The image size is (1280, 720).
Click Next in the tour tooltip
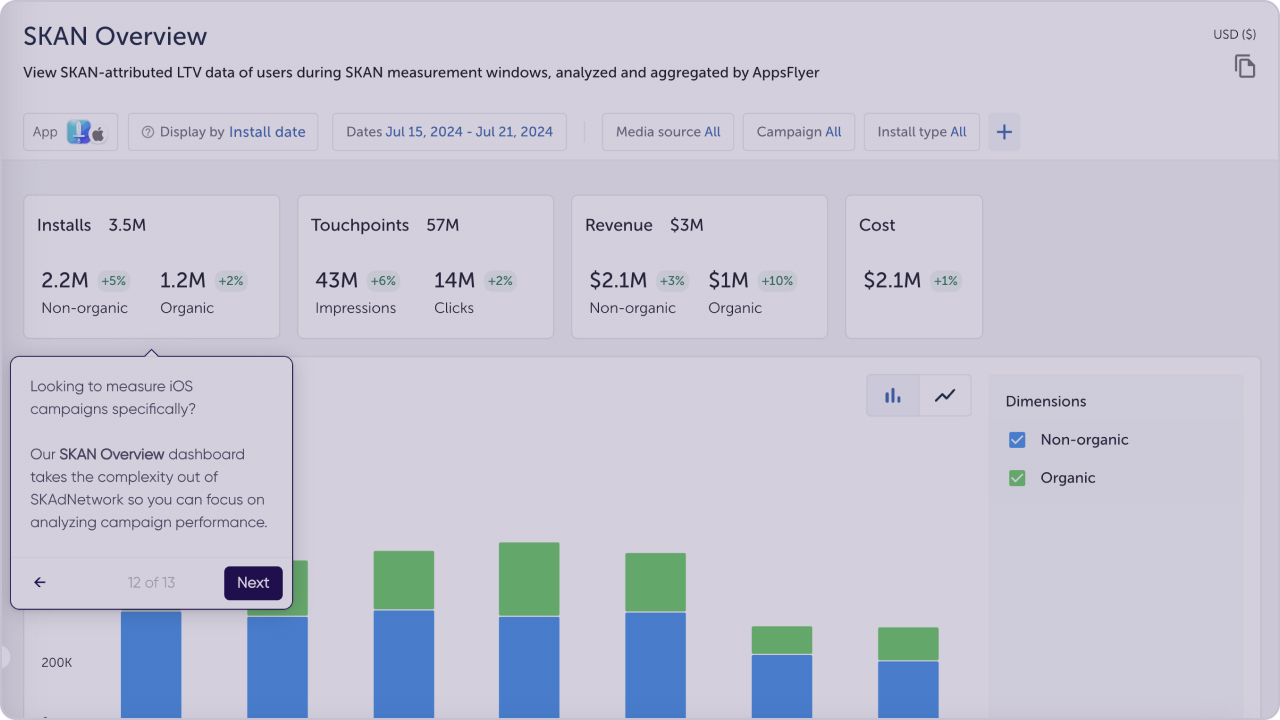click(253, 583)
